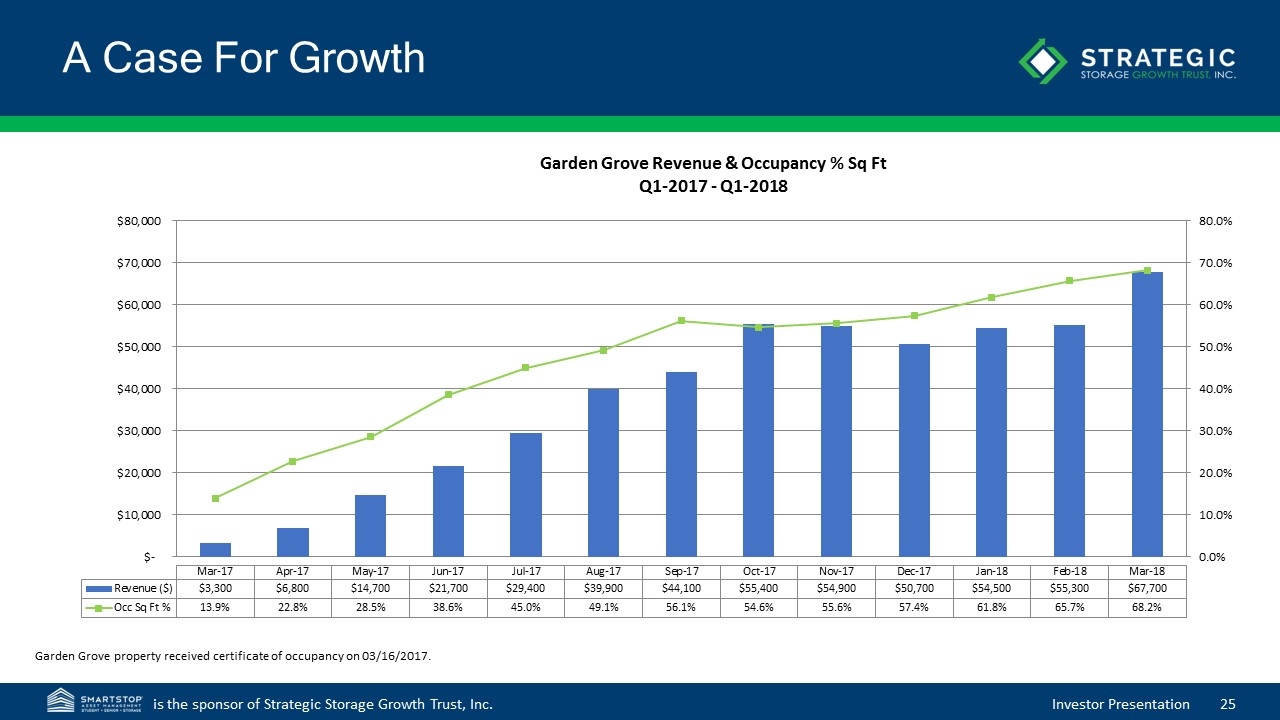1280x720 pixels.
Task: Click the $54,900 revenue cell
Action: click(836, 590)
